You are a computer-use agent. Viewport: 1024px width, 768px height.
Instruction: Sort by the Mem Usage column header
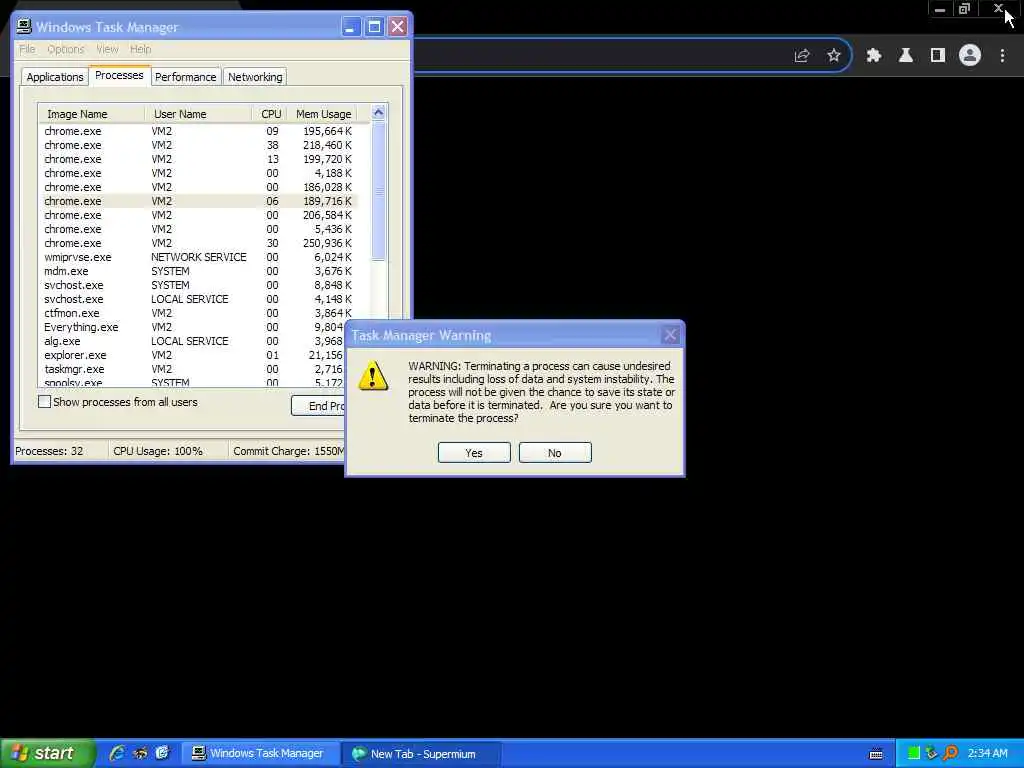[x=324, y=114]
